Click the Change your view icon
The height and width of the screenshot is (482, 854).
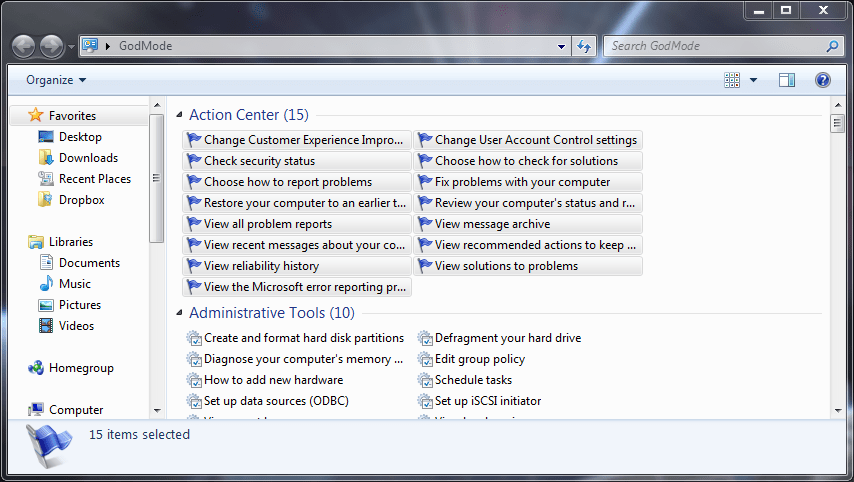click(732, 80)
